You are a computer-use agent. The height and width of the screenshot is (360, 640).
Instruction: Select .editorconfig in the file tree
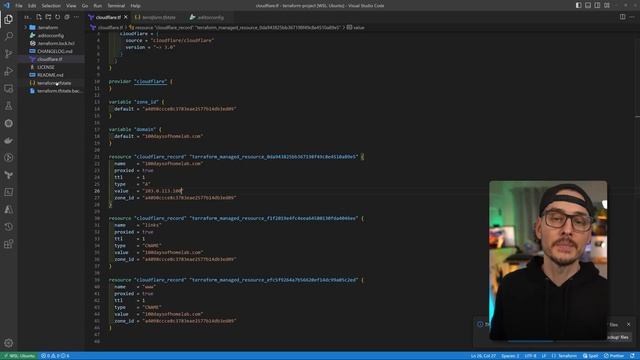pyautogui.click(x=51, y=36)
